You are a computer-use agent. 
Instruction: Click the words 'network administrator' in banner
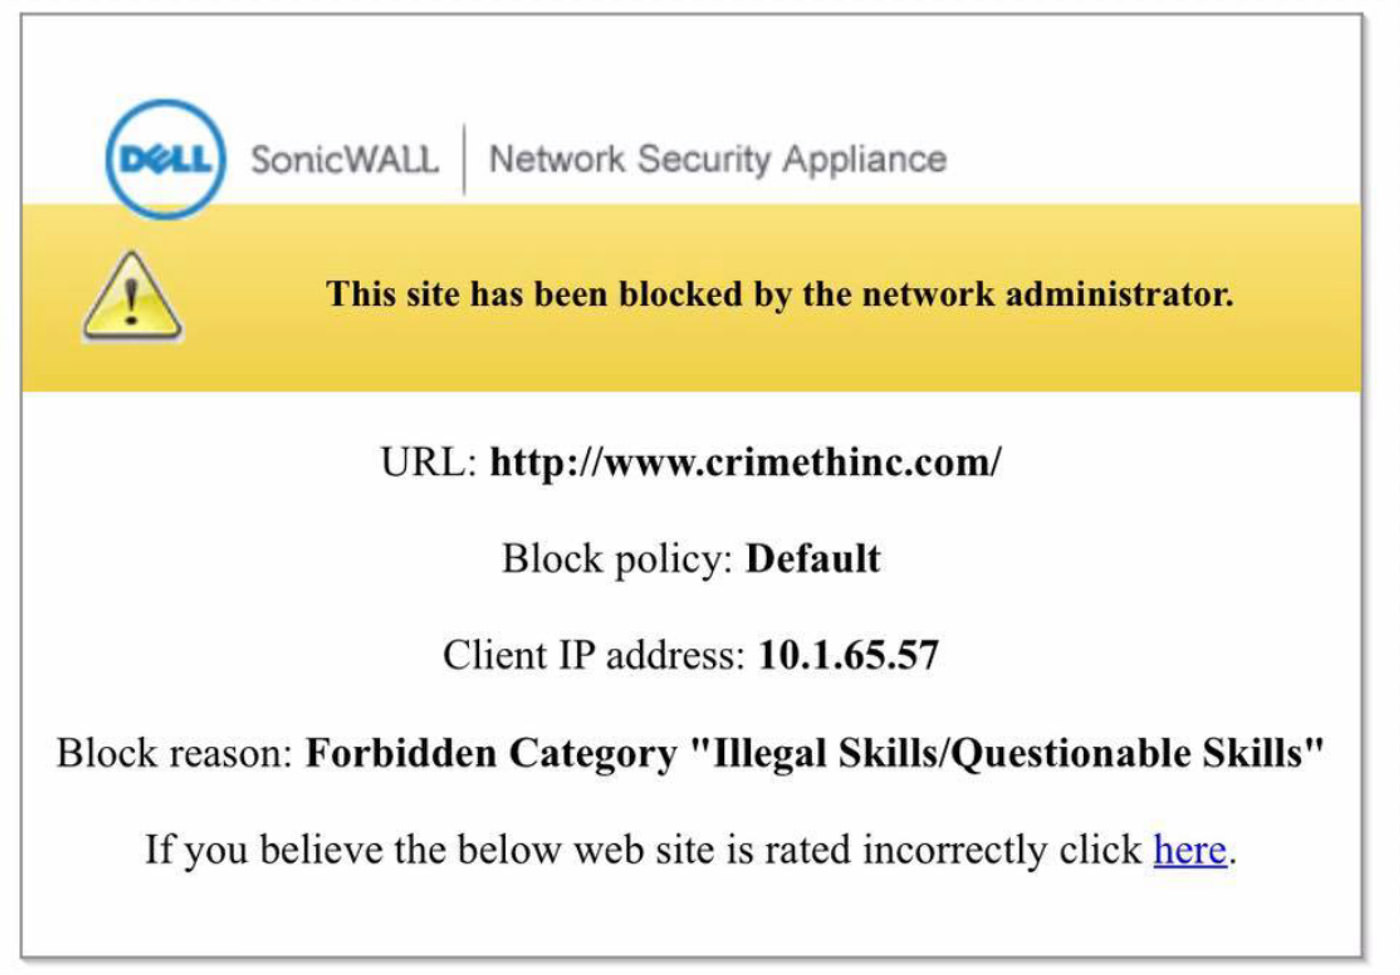1048,294
